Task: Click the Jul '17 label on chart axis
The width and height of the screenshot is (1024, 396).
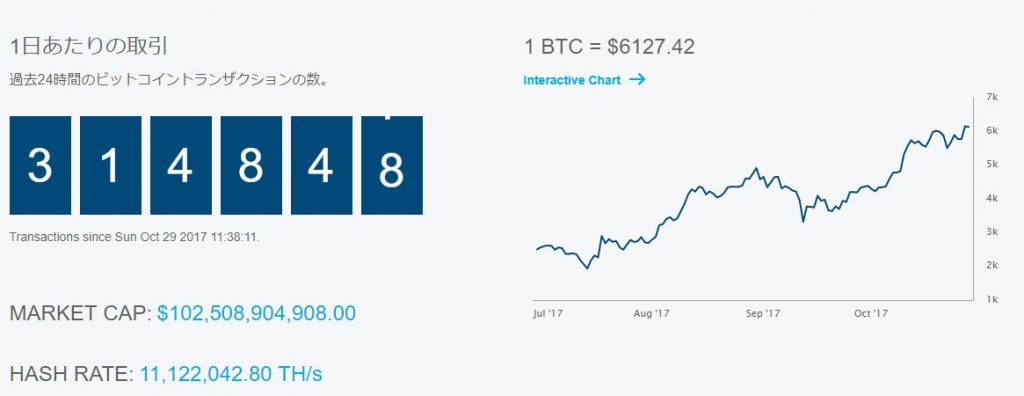Action: [548, 314]
